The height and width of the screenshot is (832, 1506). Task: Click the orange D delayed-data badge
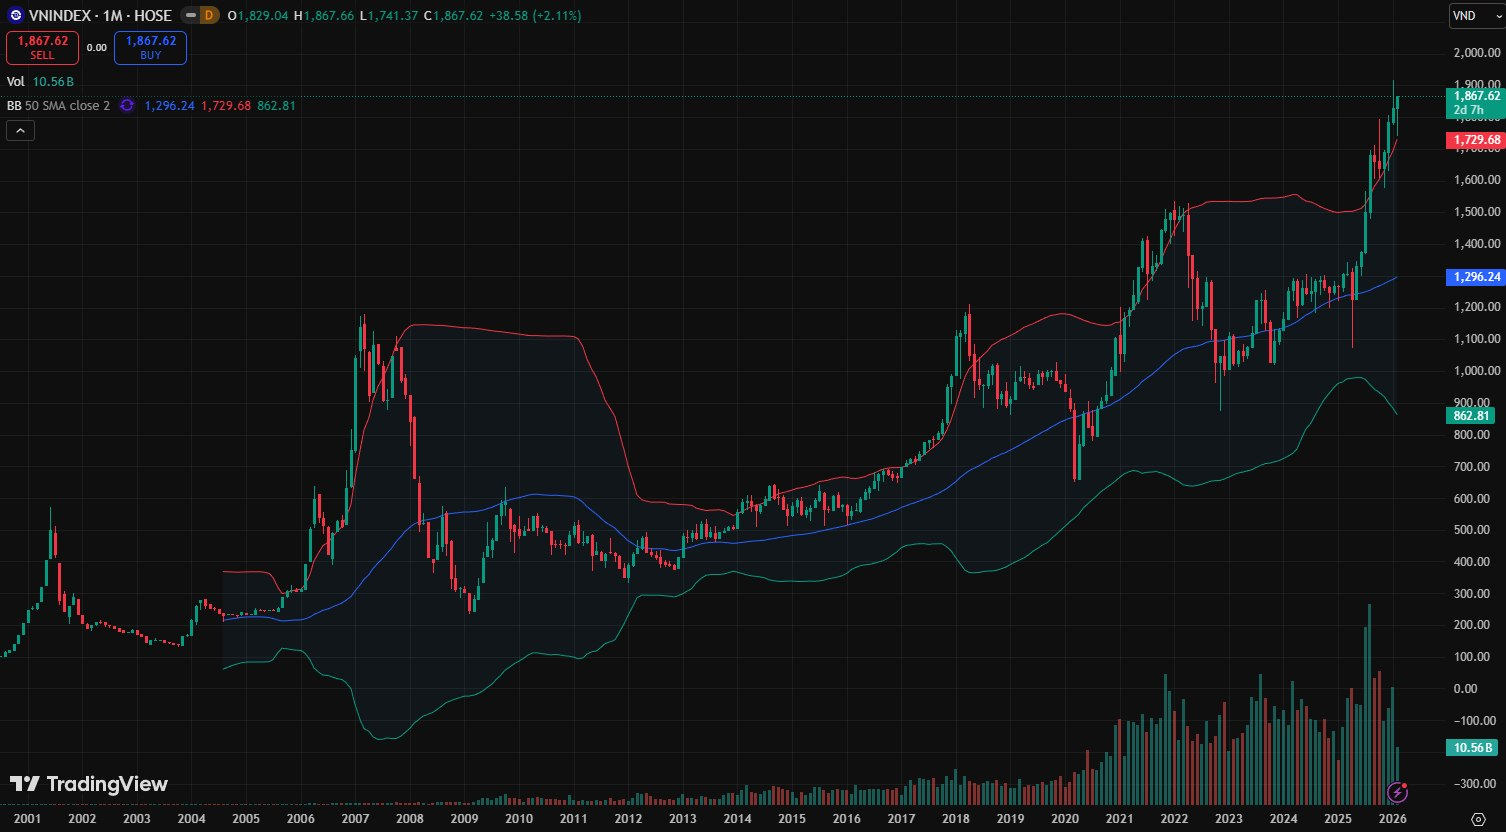[208, 16]
